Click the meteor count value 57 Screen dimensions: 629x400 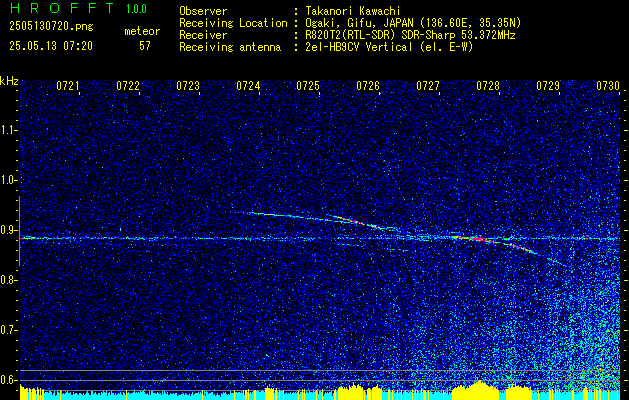pyautogui.click(x=145, y=46)
